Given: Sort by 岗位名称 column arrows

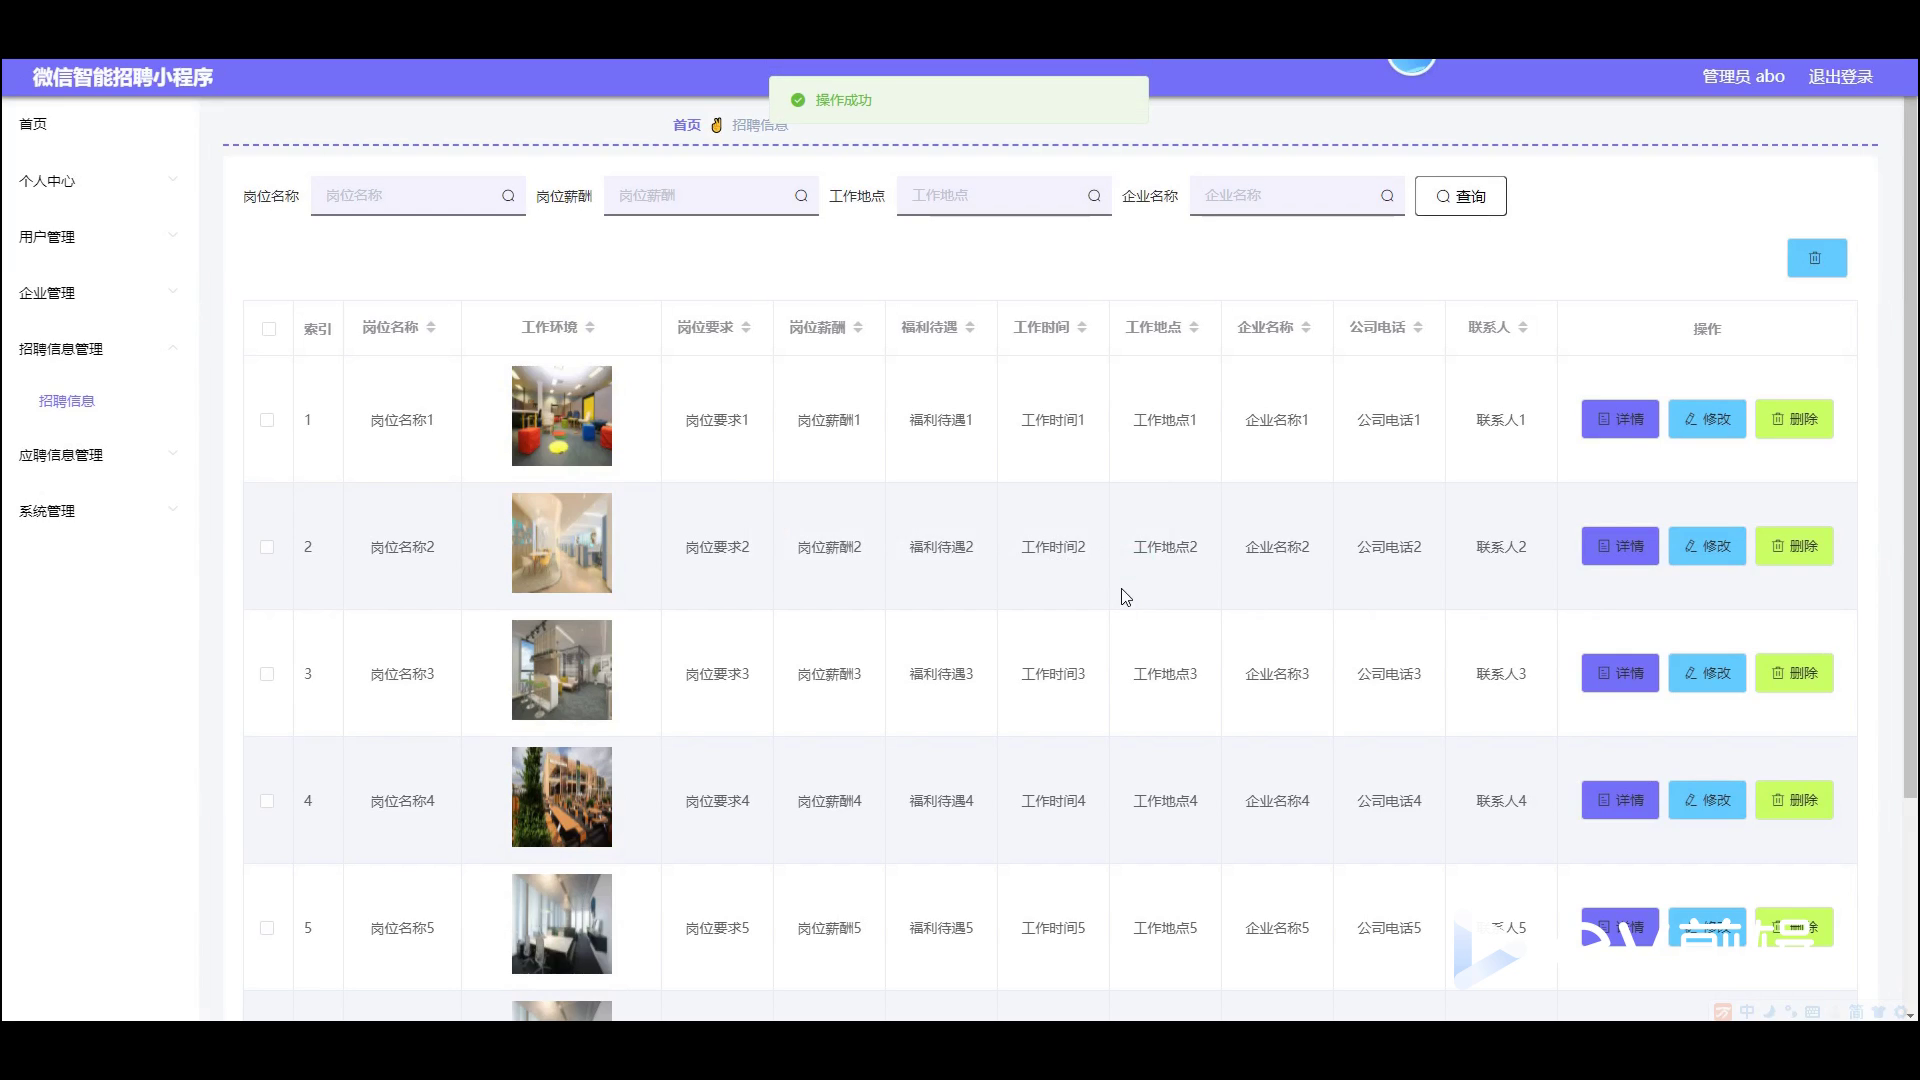Looking at the screenshot, I should tap(431, 327).
